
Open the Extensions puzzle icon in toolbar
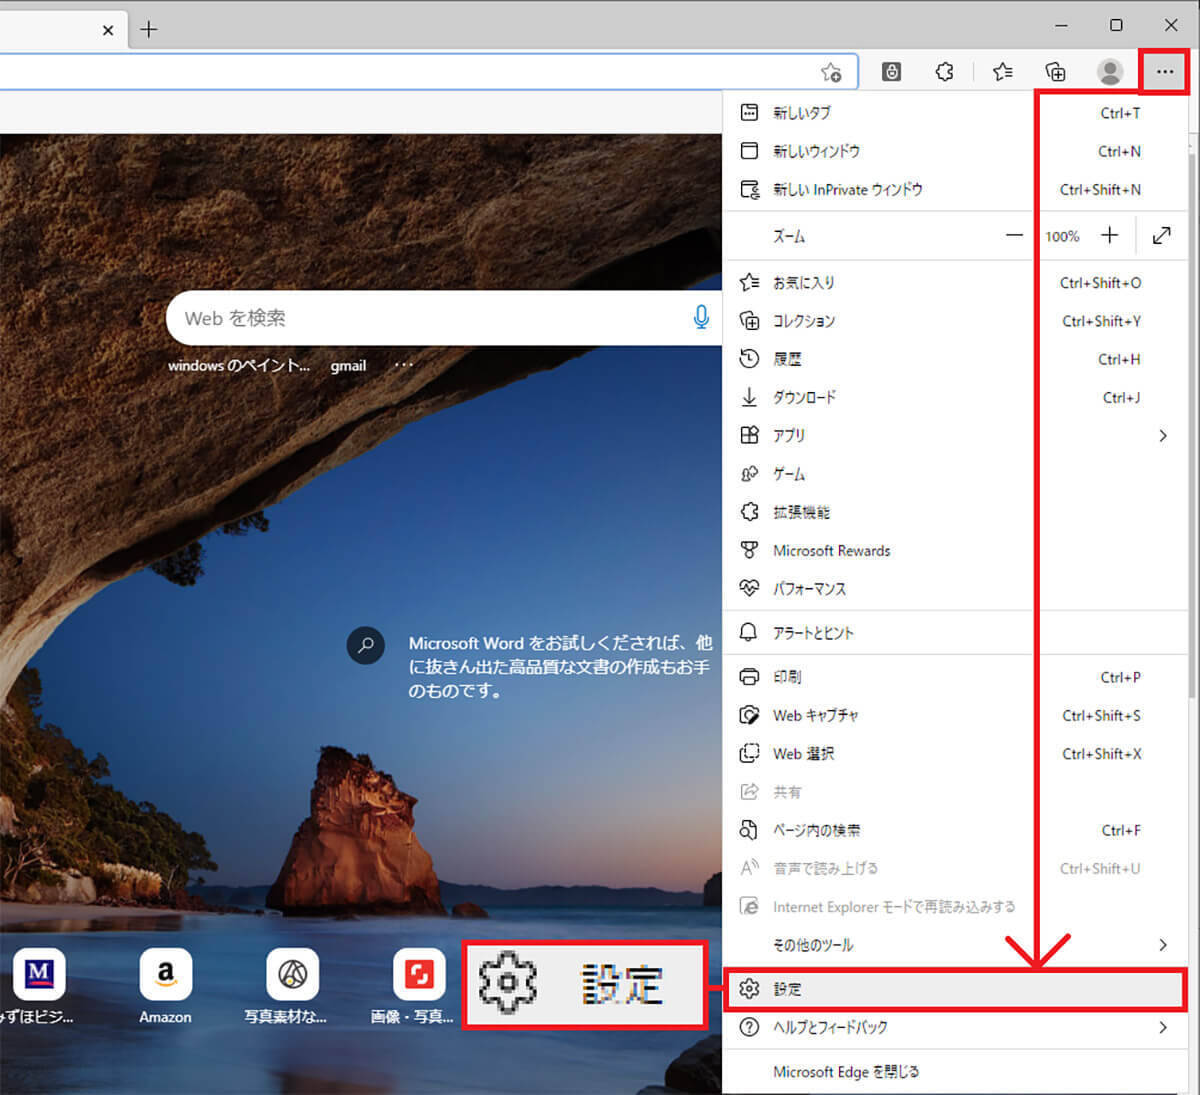point(944,71)
